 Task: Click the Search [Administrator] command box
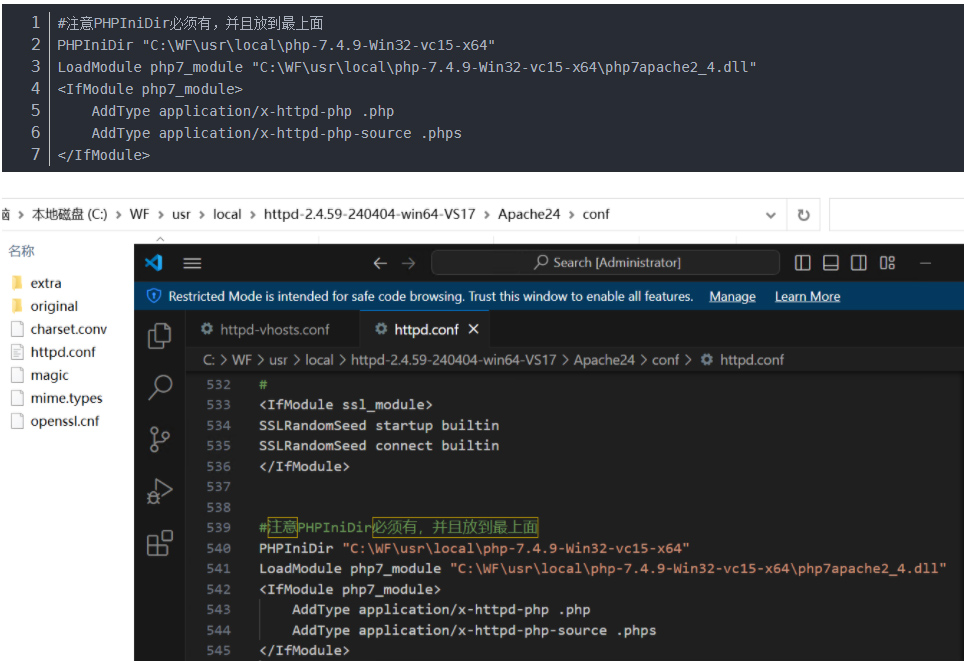click(x=606, y=263)
